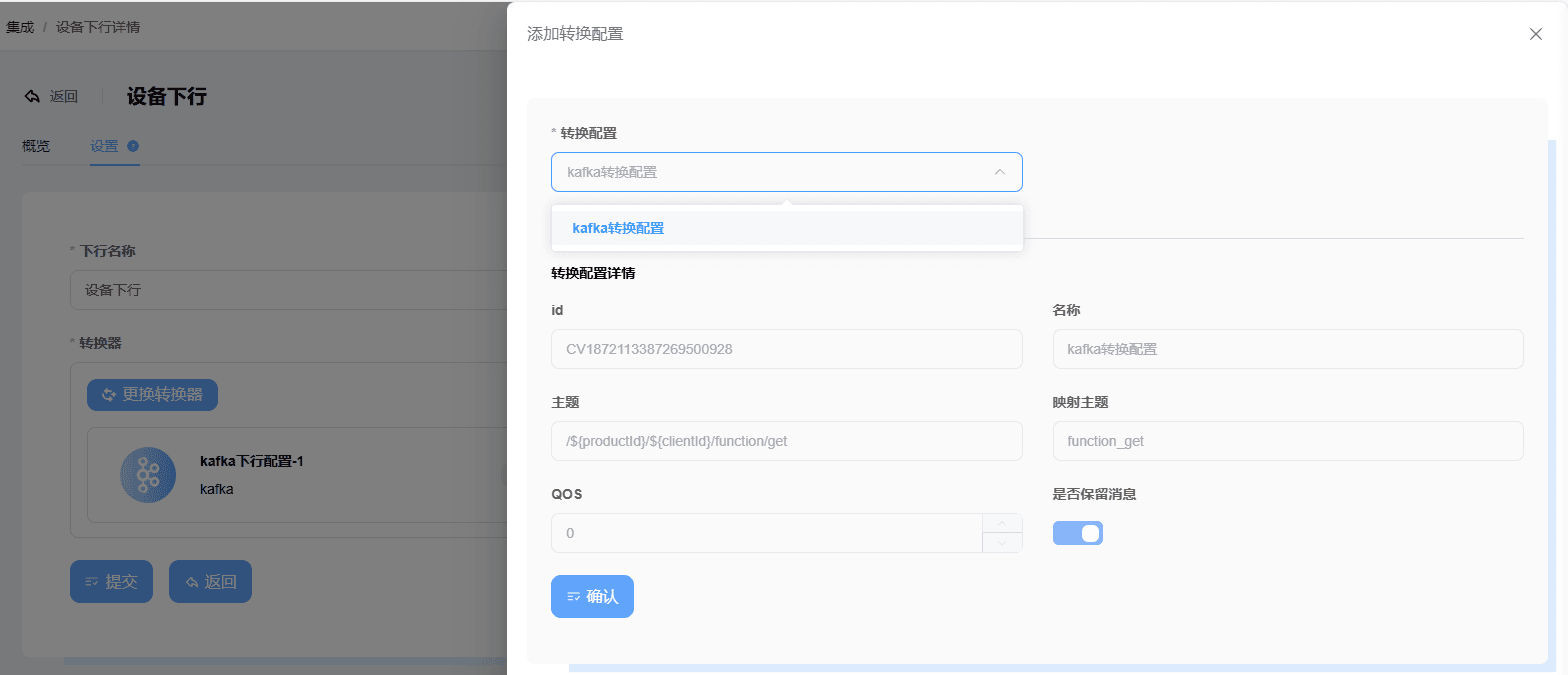Click the bottom 返回 button next to 提交
The image size is (1568, 675).
tap(210, 581)
